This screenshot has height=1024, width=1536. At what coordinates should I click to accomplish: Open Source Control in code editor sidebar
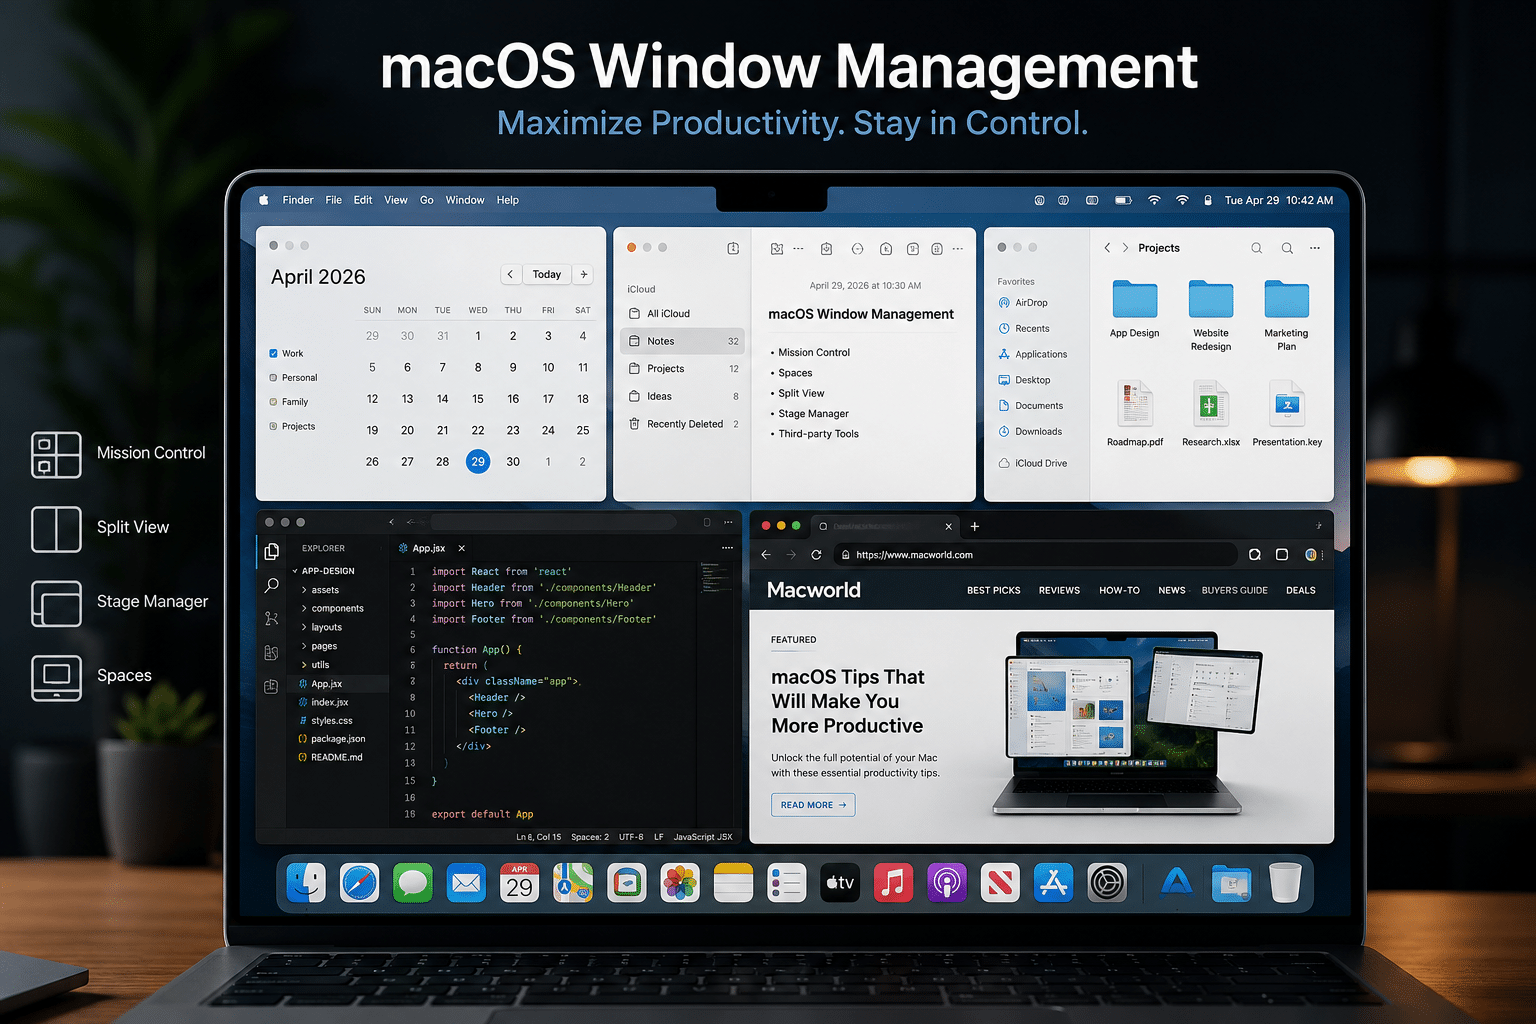271,618
